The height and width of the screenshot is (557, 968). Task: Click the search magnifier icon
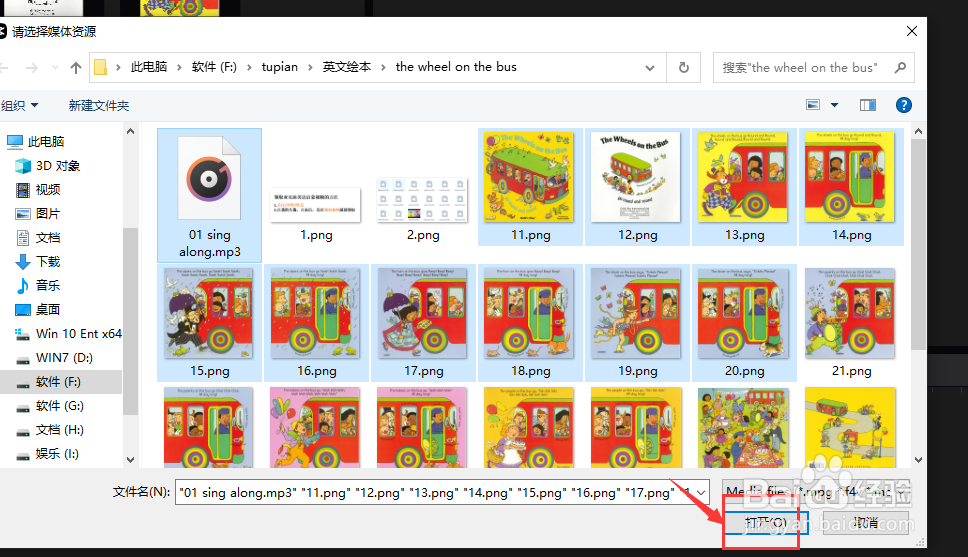tap(900, 67)
